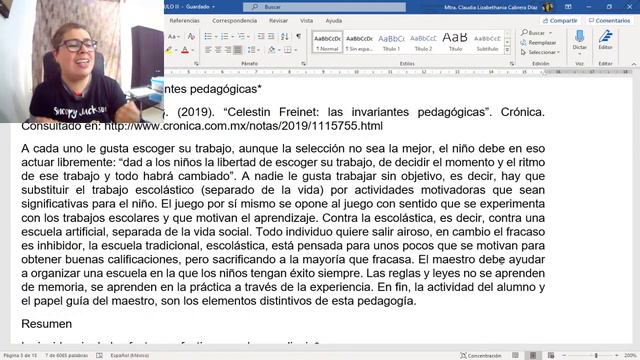Open the numbering library dropdown arrow

click(232, 37)
